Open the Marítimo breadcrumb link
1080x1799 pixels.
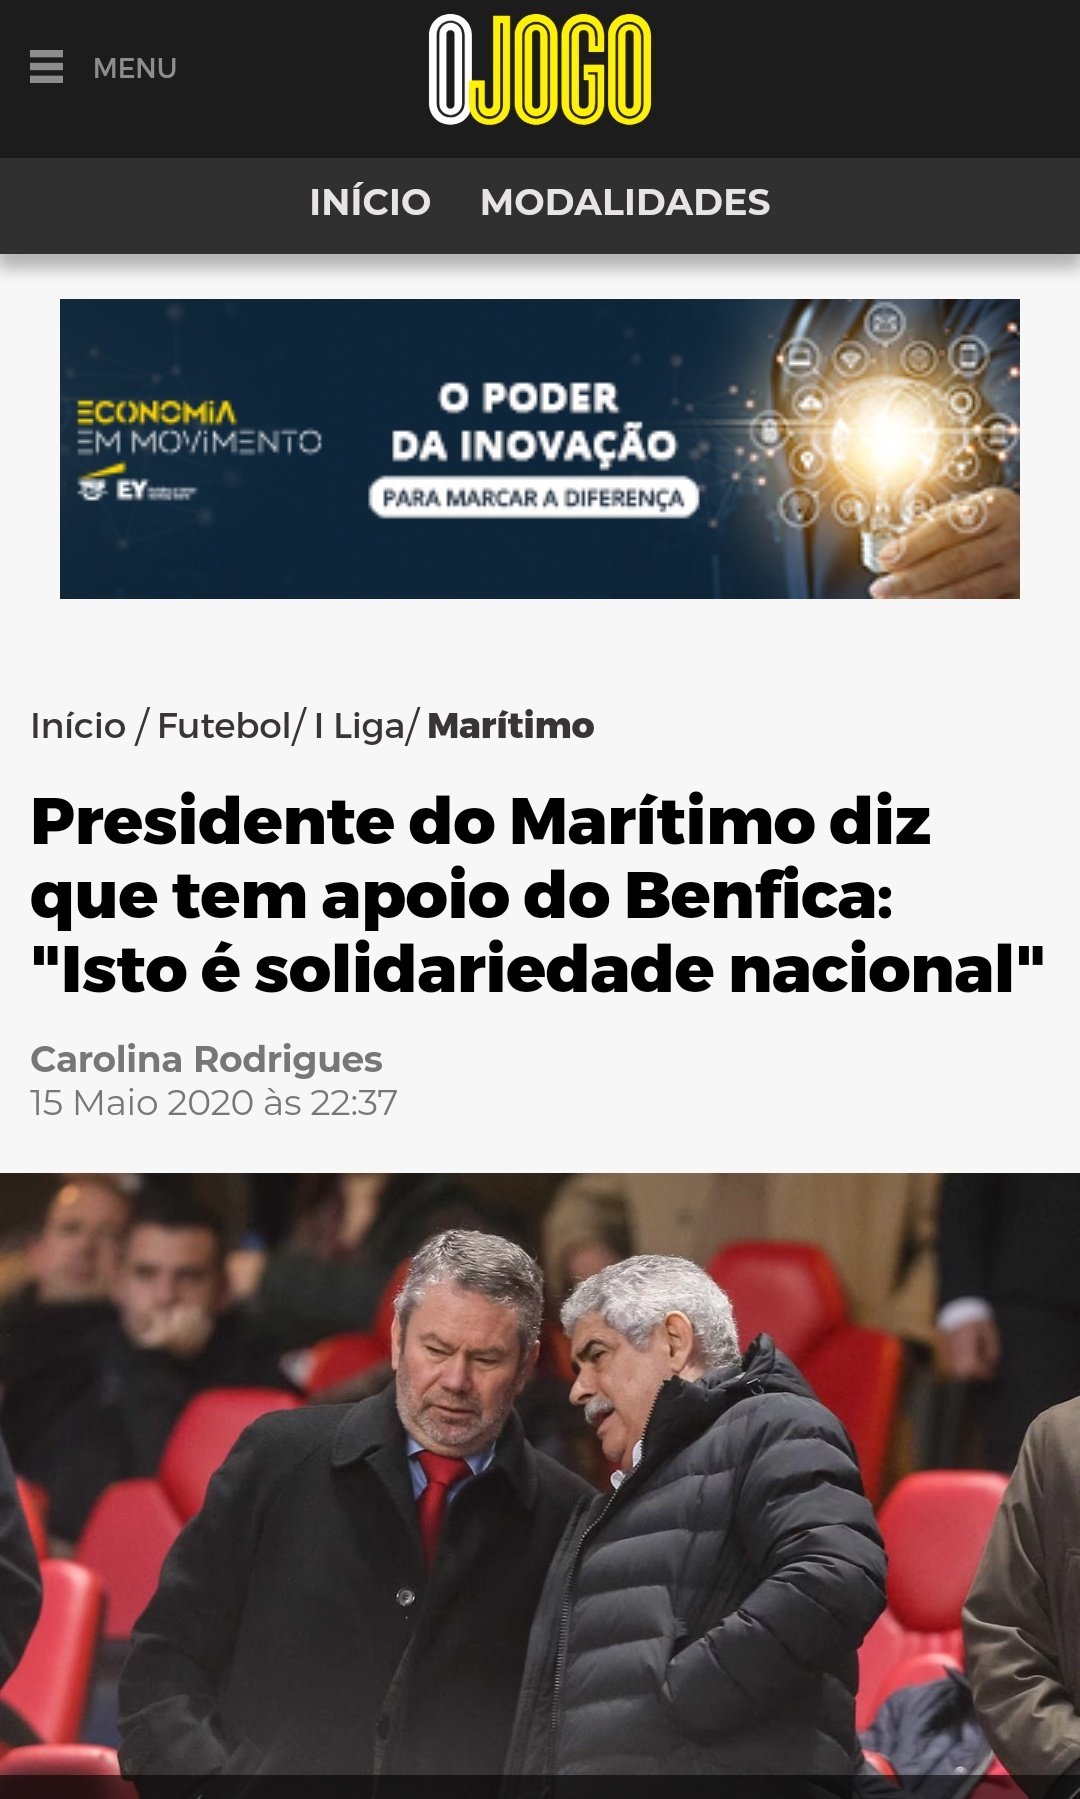pos(511,726)
